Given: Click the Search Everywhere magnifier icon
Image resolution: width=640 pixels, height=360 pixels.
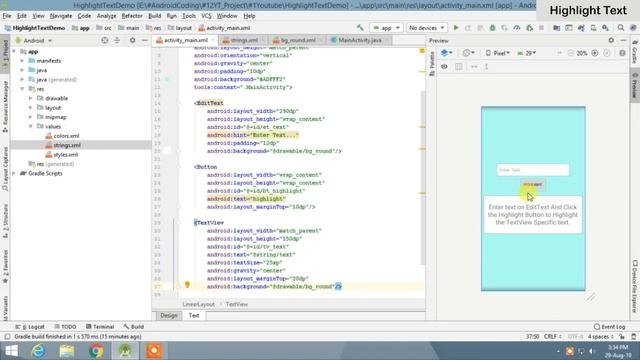Looking at the screenshot, I should (x=621, y=28).
